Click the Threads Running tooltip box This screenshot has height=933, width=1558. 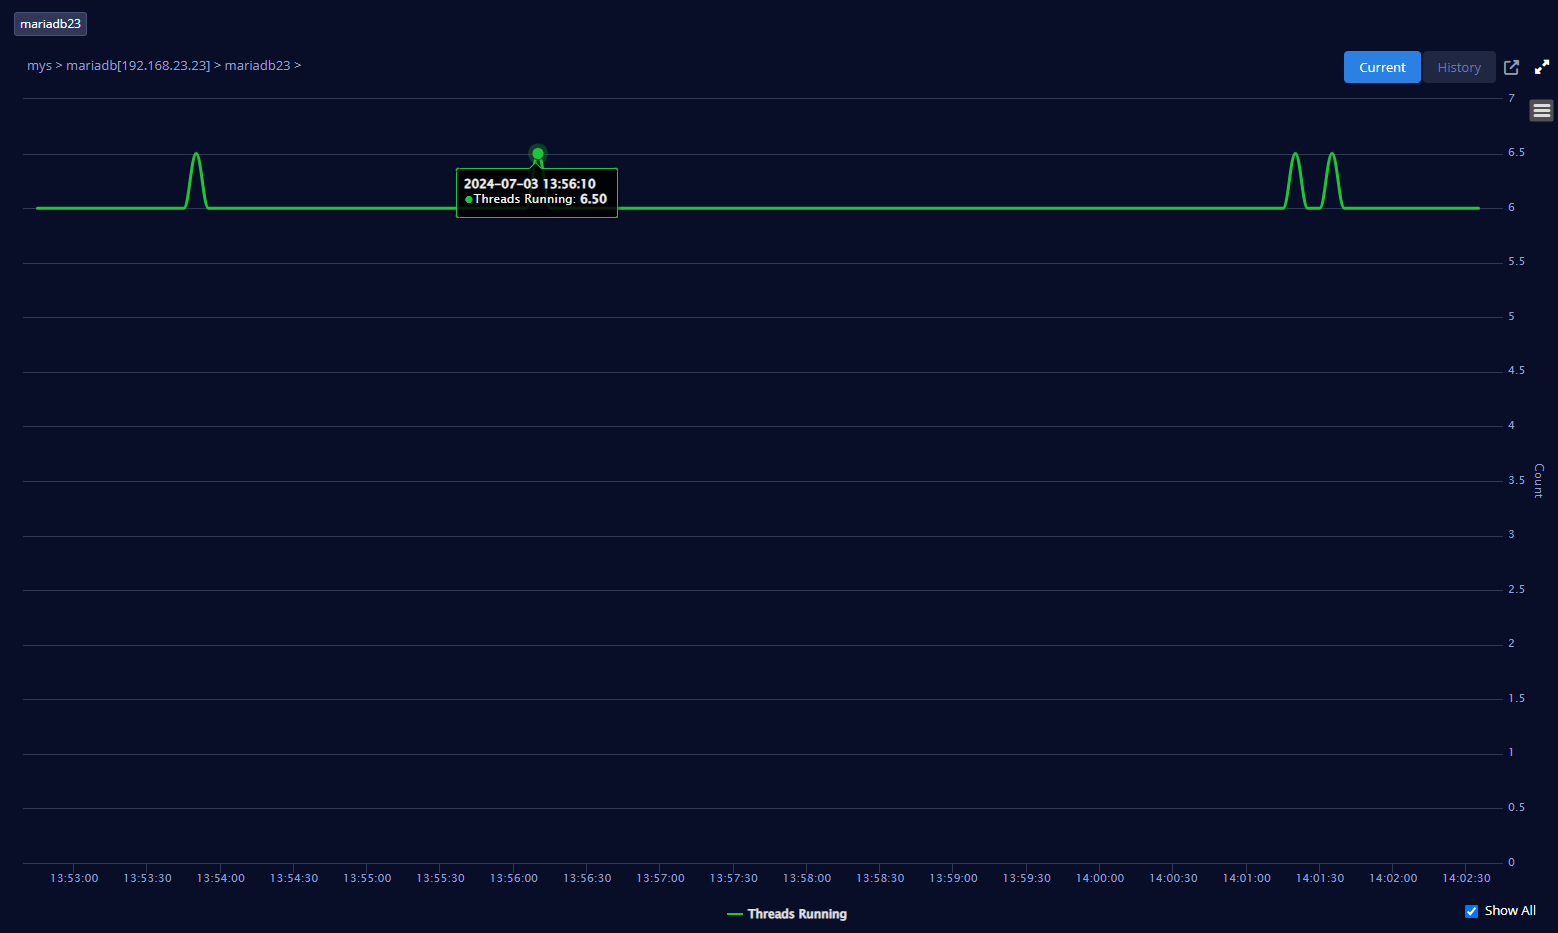(537, 192)
